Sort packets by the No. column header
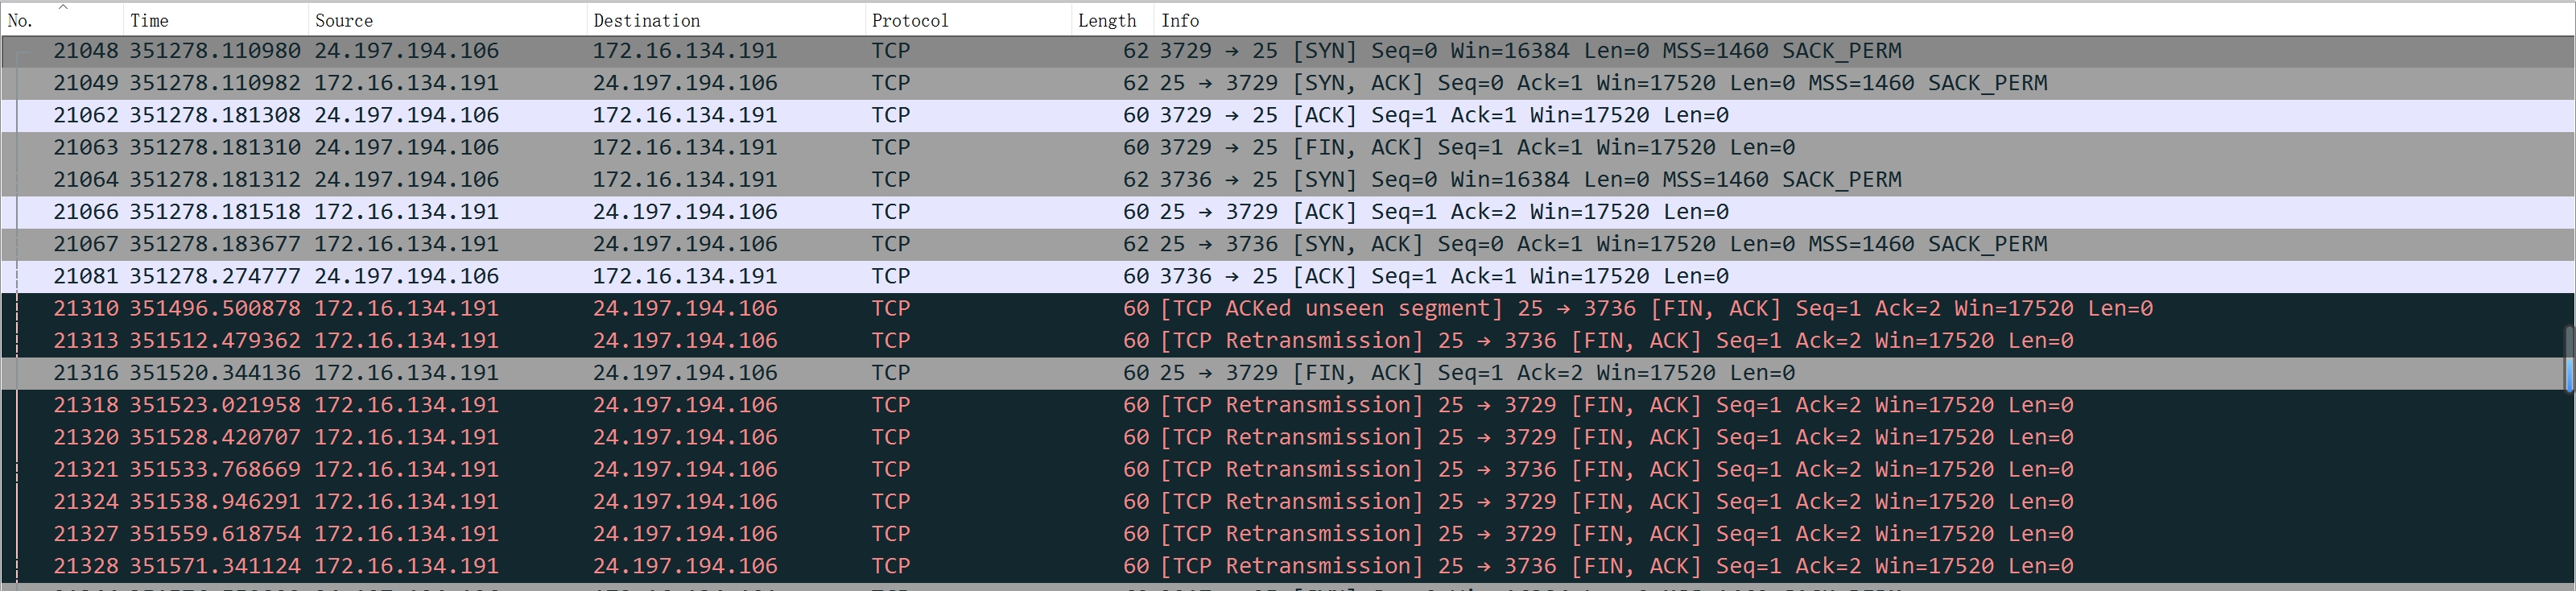This screenshot has height=591, width=2576. [20, 20]
